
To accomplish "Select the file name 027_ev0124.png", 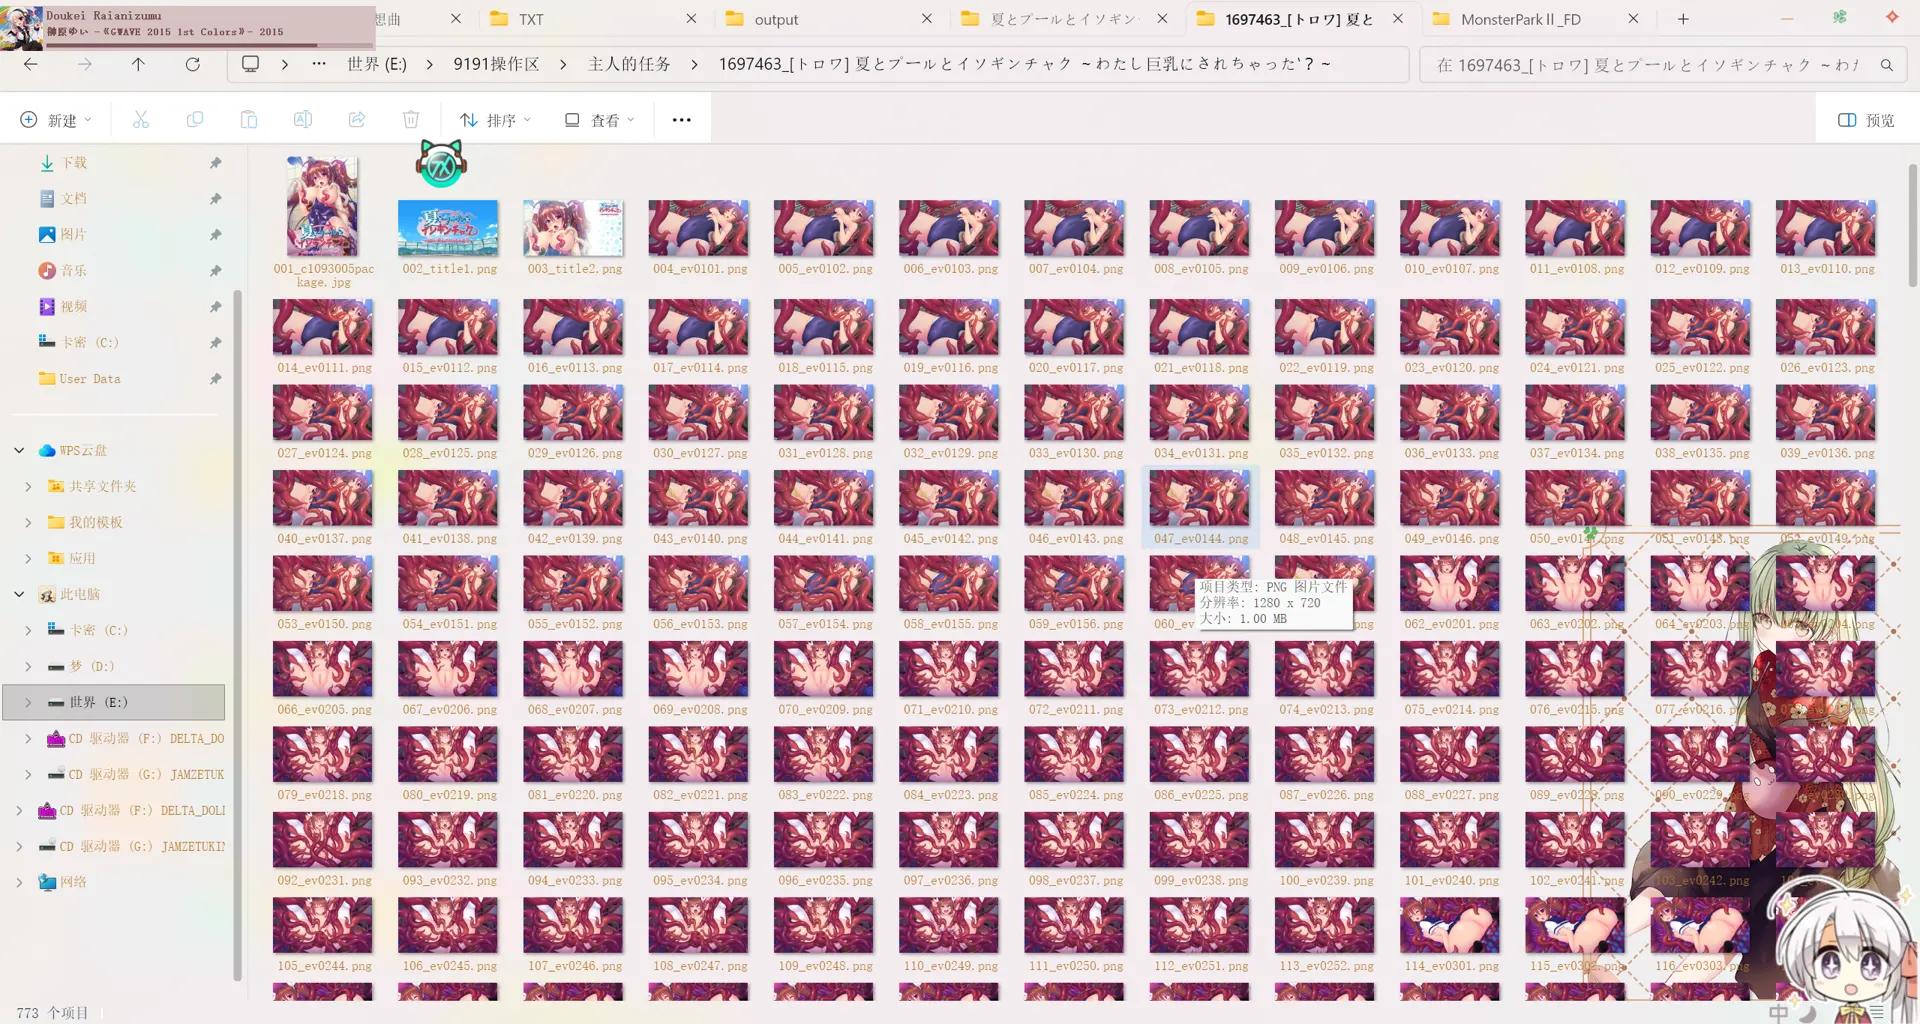I will tap(324, 454).
